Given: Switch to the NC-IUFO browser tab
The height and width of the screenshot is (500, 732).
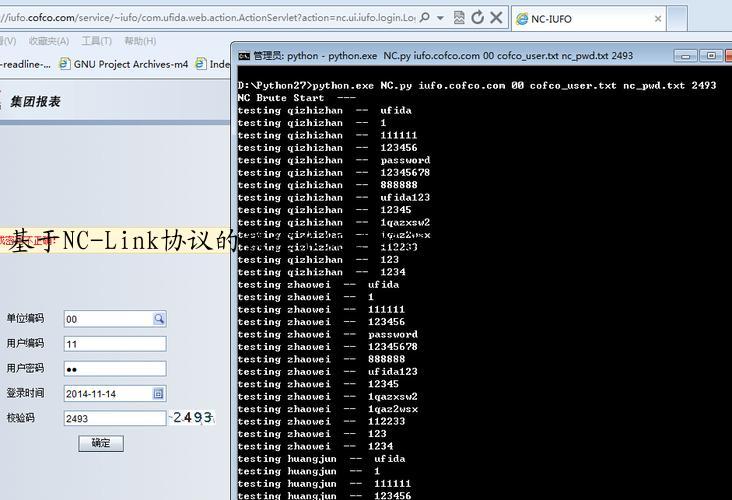Looking at the screenshot, I should 588,19.
